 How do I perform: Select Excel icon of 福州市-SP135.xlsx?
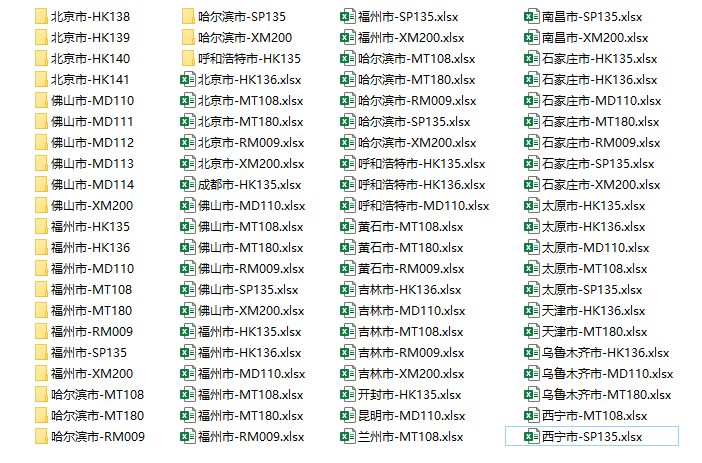[x=347, y=17]
